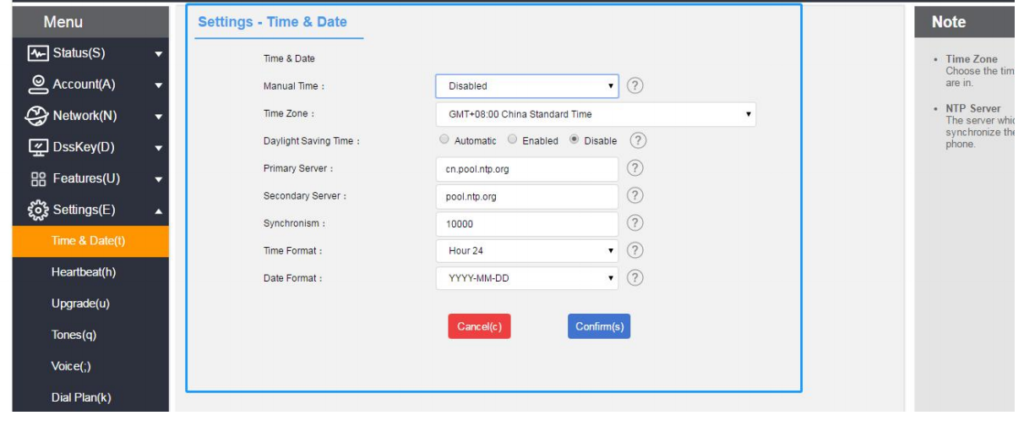This screenshot has width=1024, height=421.
Task: Open the Time Zone dropdown
Action: [x=596, y=114]
